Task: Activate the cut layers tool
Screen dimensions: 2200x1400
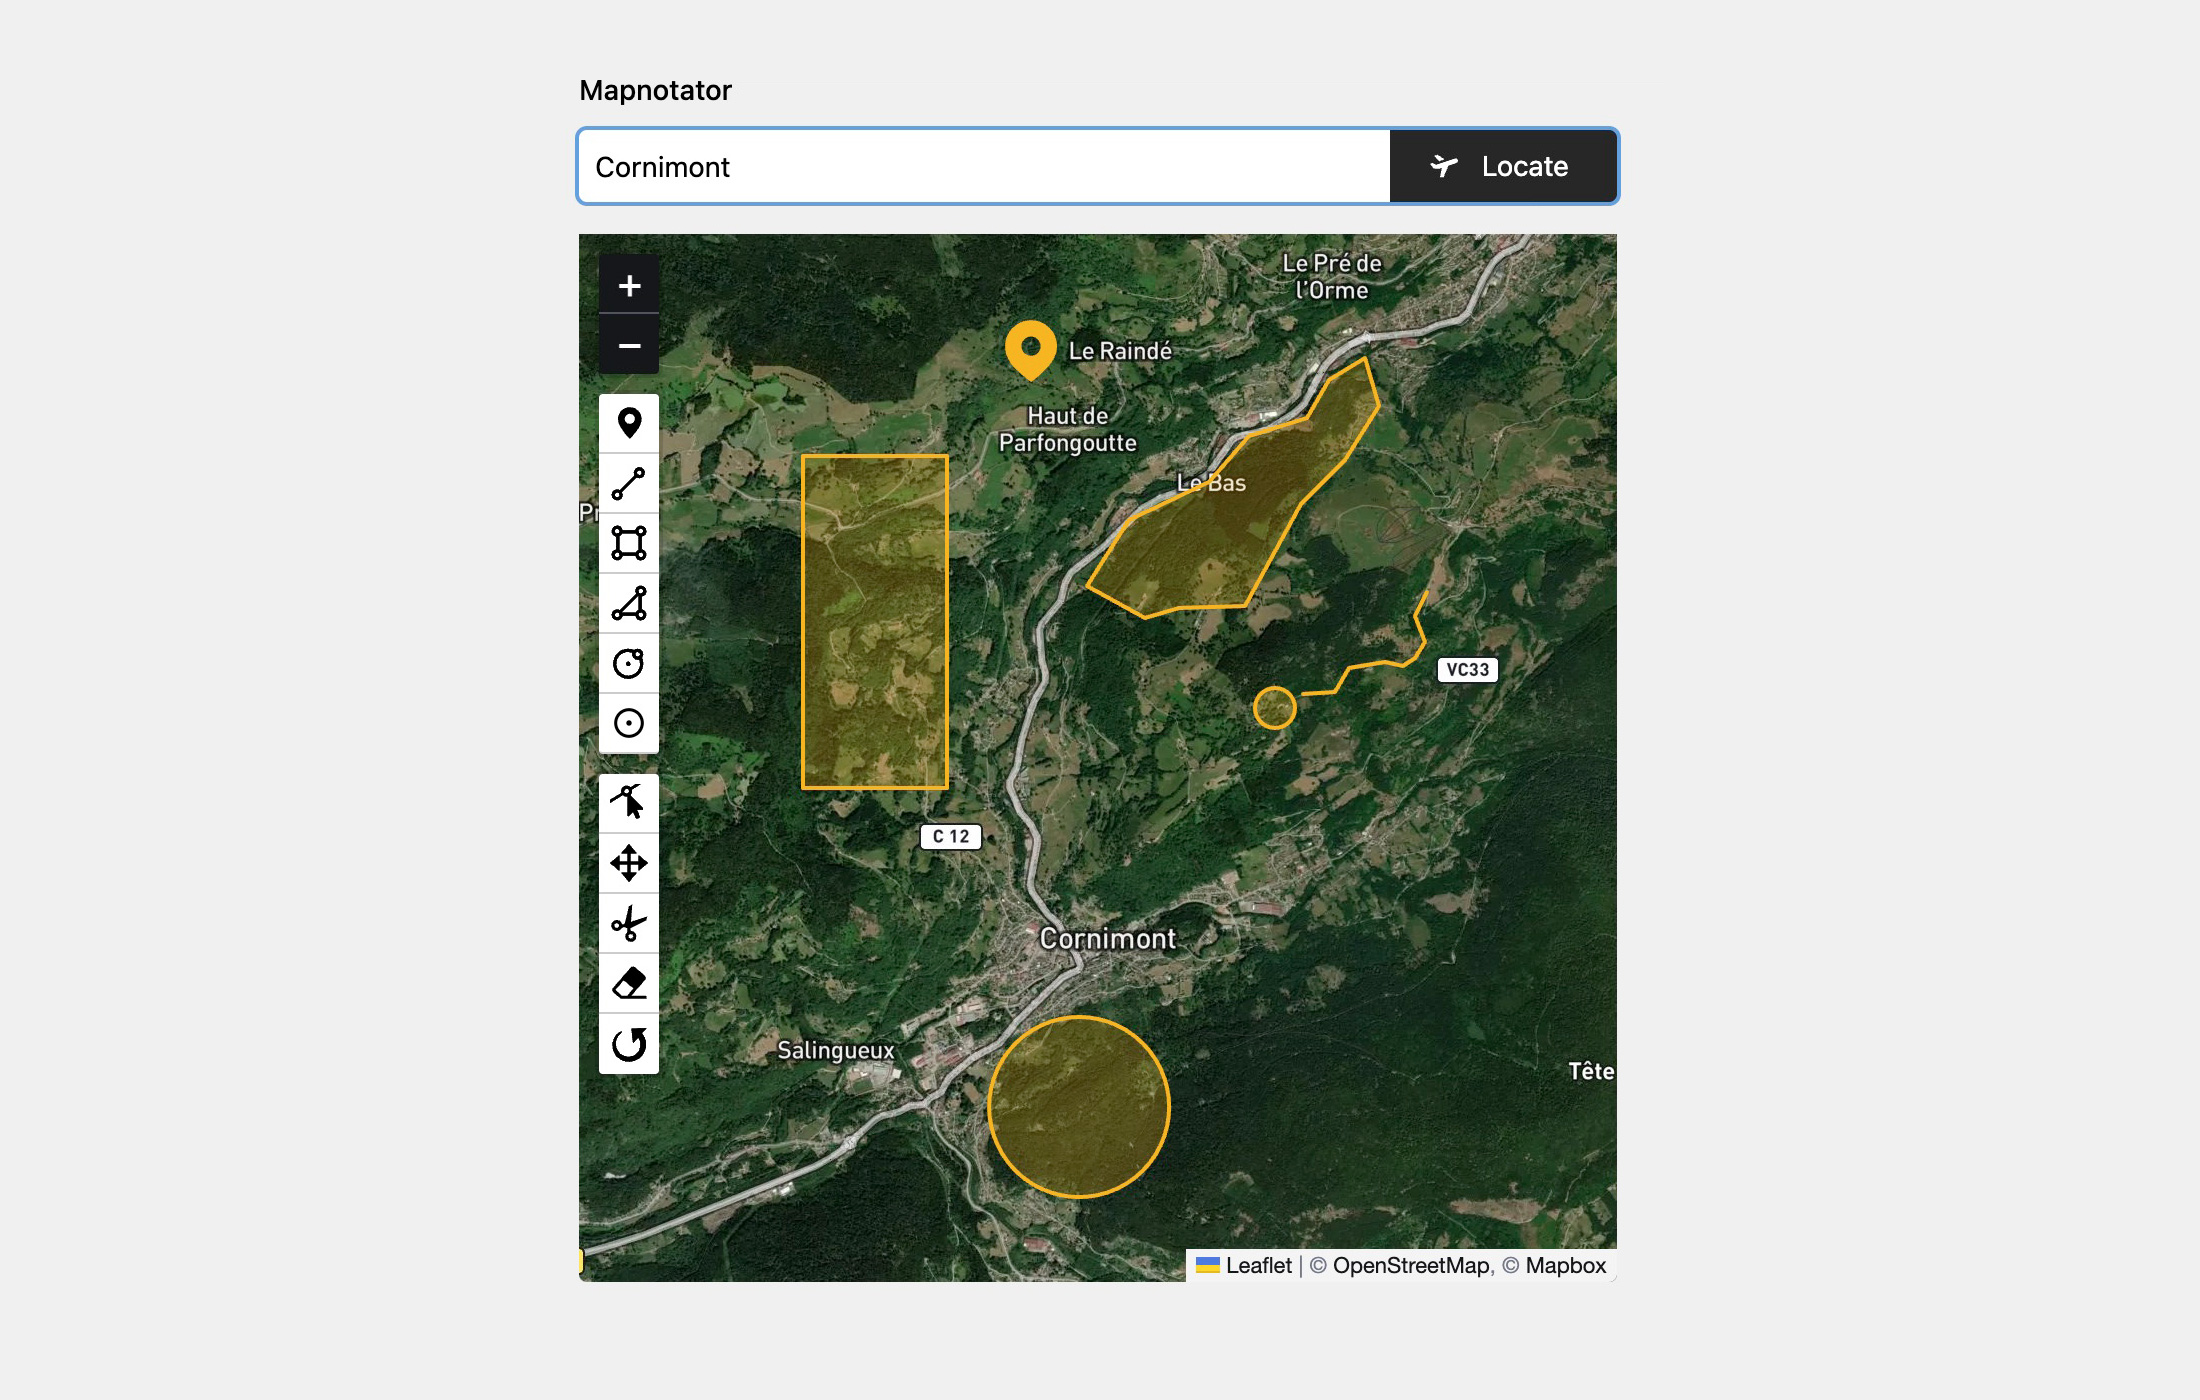Action: (x=629, y=923)
